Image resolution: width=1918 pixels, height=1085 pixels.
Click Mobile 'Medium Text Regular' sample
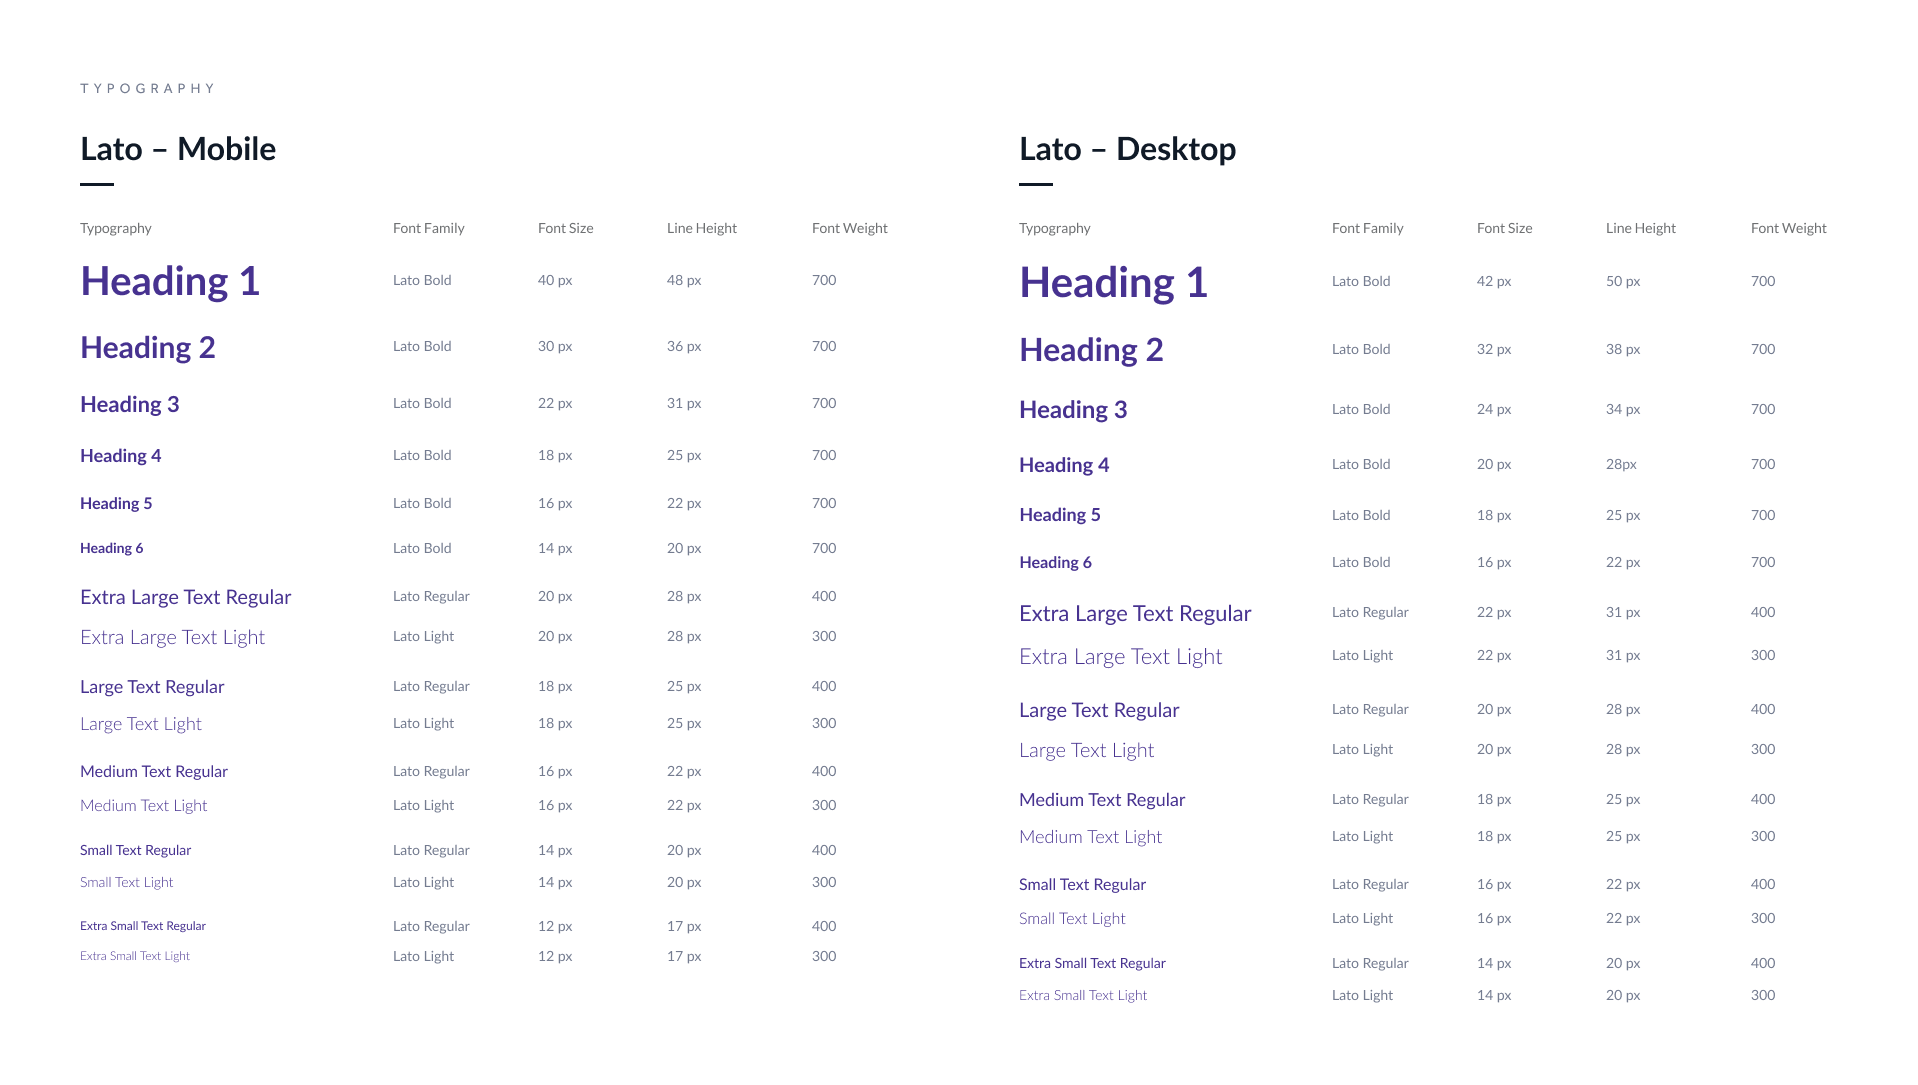point(154,772)
